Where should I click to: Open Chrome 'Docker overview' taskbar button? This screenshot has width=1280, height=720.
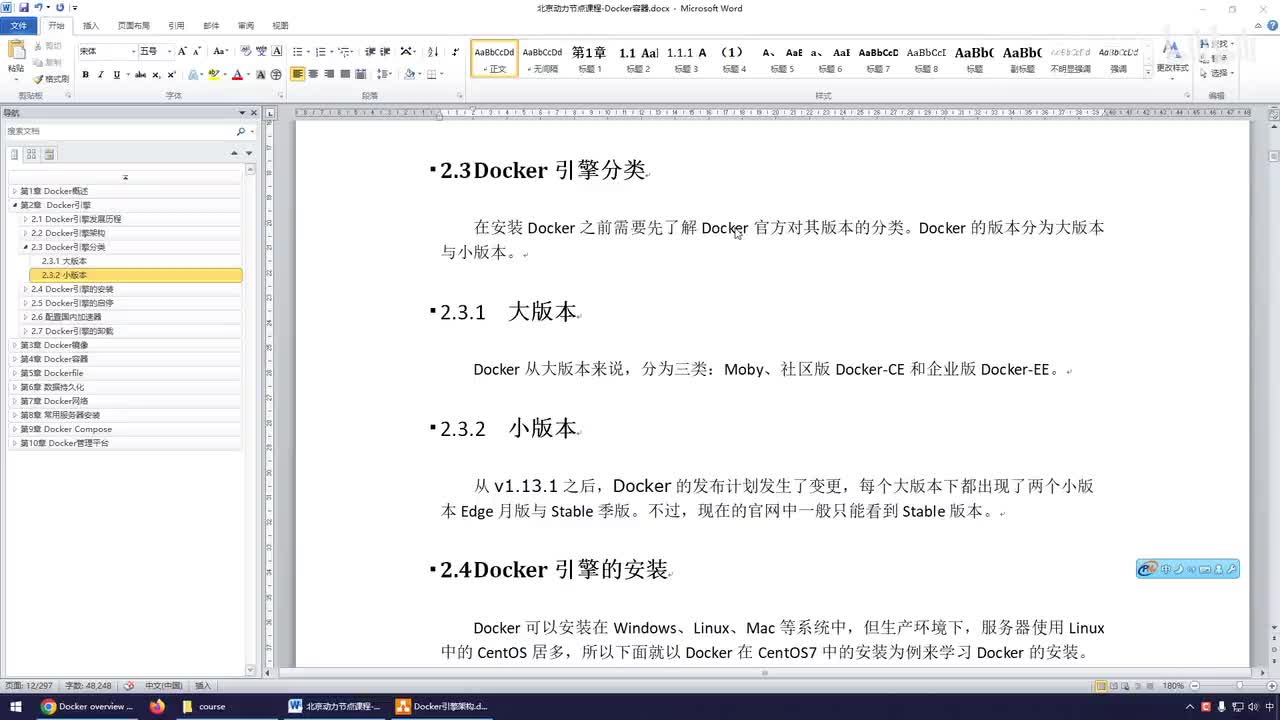[x=87, y=706]
